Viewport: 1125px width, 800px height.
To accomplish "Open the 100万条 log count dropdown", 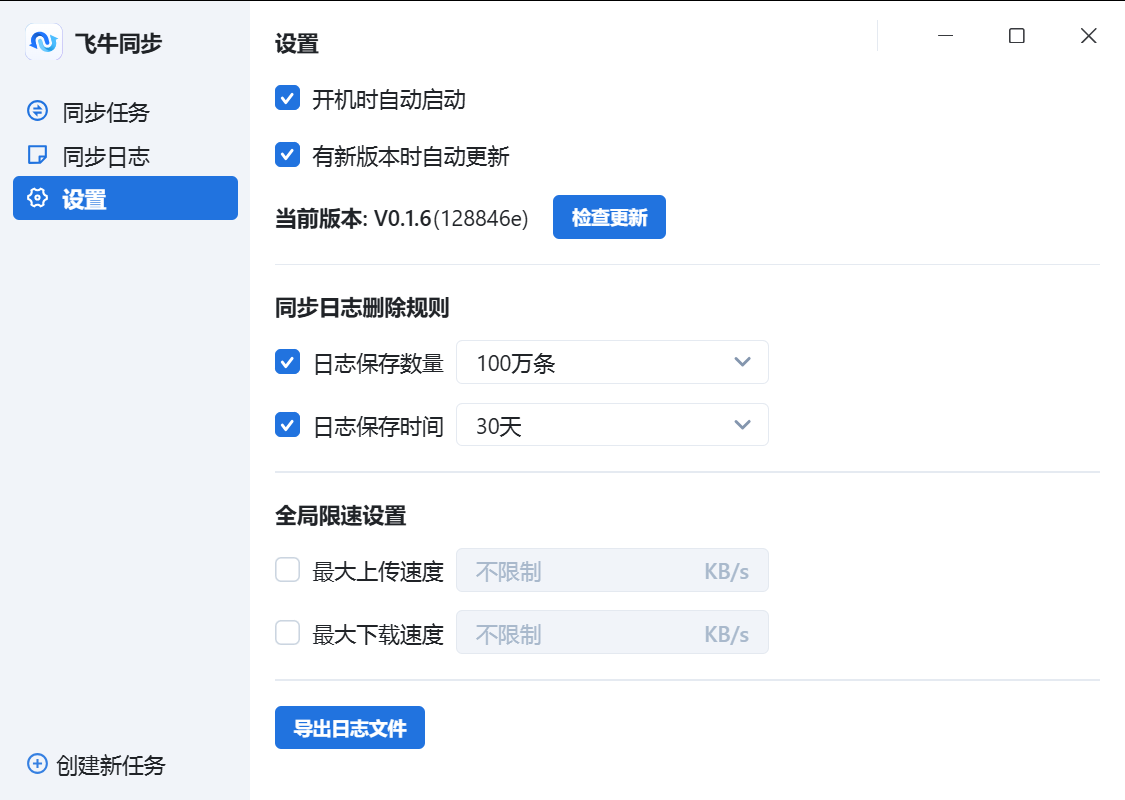I will 612,362.
